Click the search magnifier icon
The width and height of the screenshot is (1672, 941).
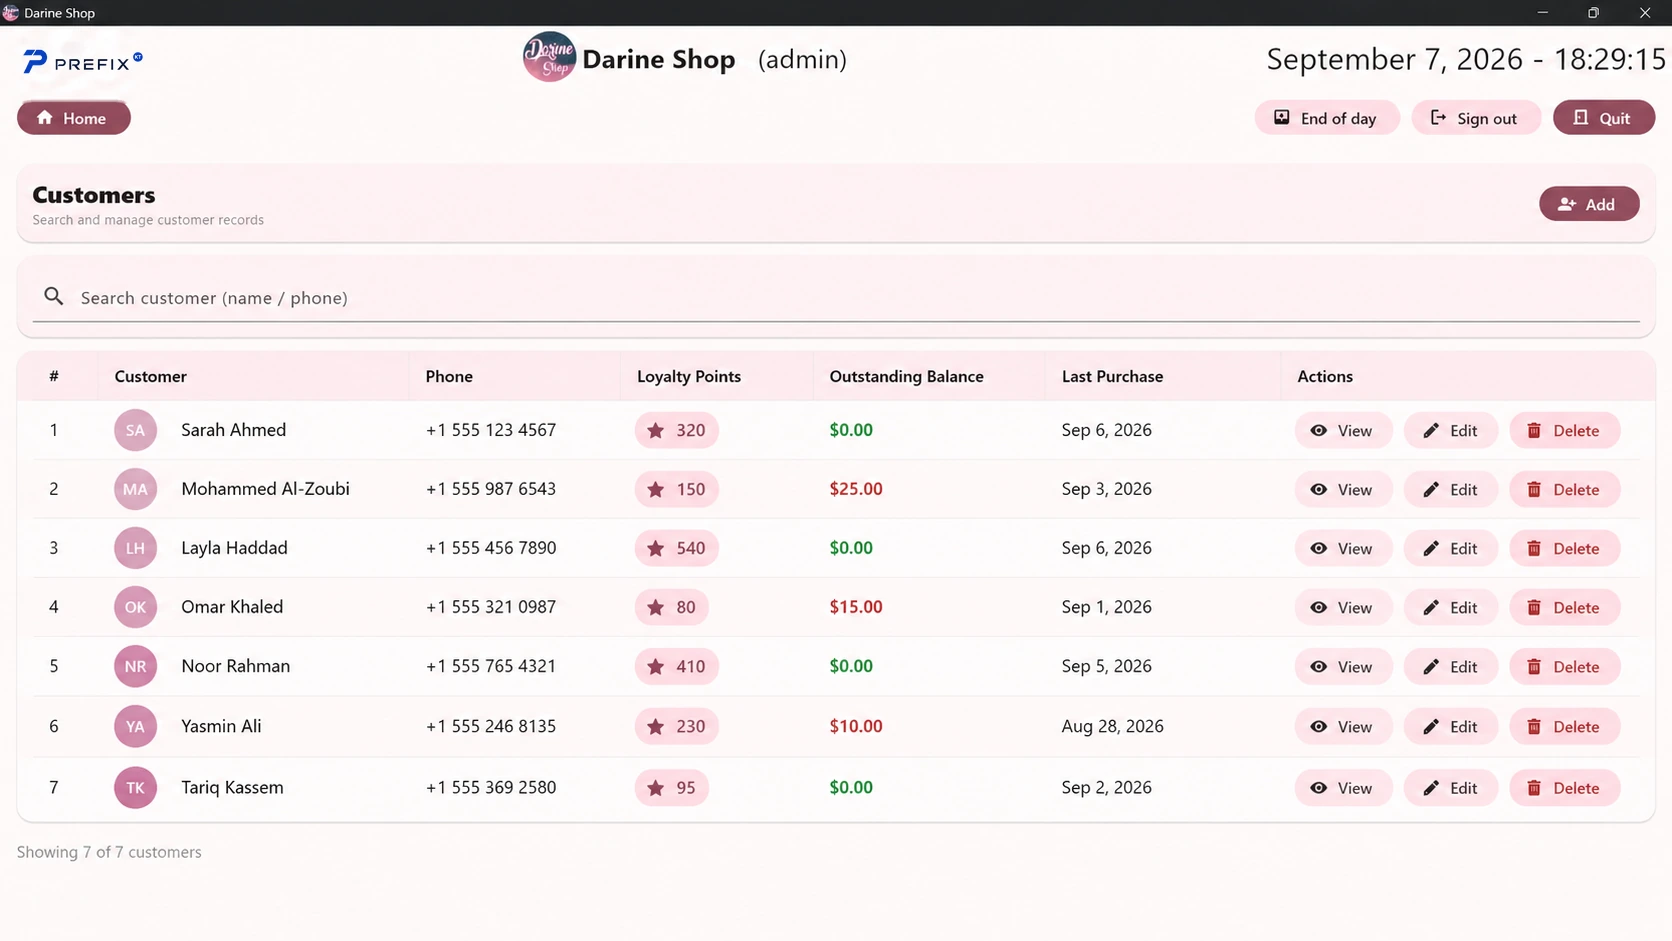[x=54, y=297]
